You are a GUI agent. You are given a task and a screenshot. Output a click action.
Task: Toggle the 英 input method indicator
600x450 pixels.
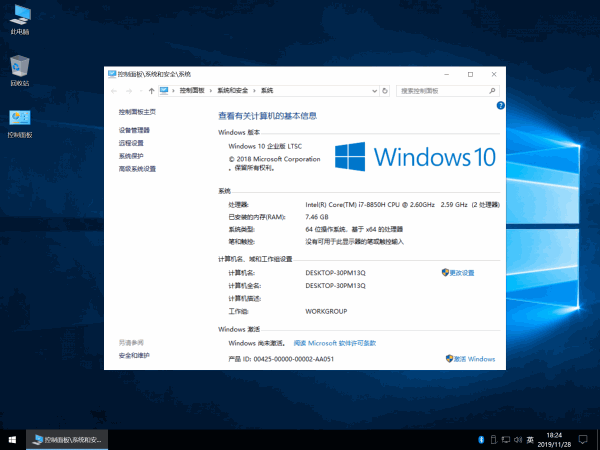[x=530, y=440]
